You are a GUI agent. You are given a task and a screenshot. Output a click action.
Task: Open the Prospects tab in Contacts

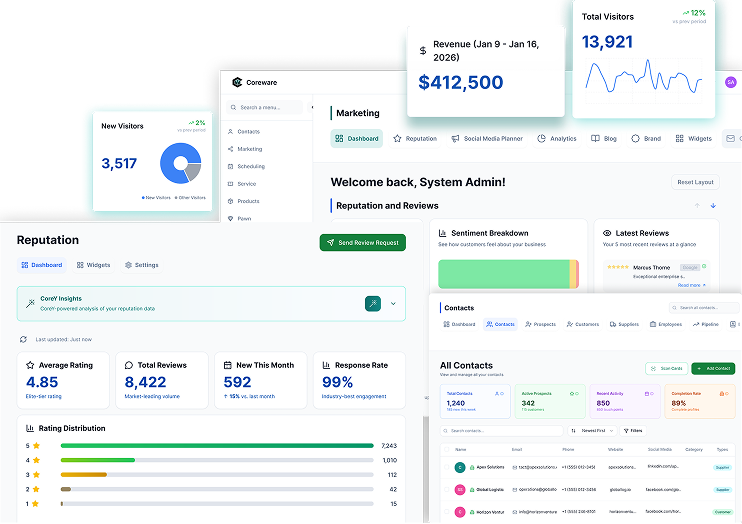[x=540, y=324]
